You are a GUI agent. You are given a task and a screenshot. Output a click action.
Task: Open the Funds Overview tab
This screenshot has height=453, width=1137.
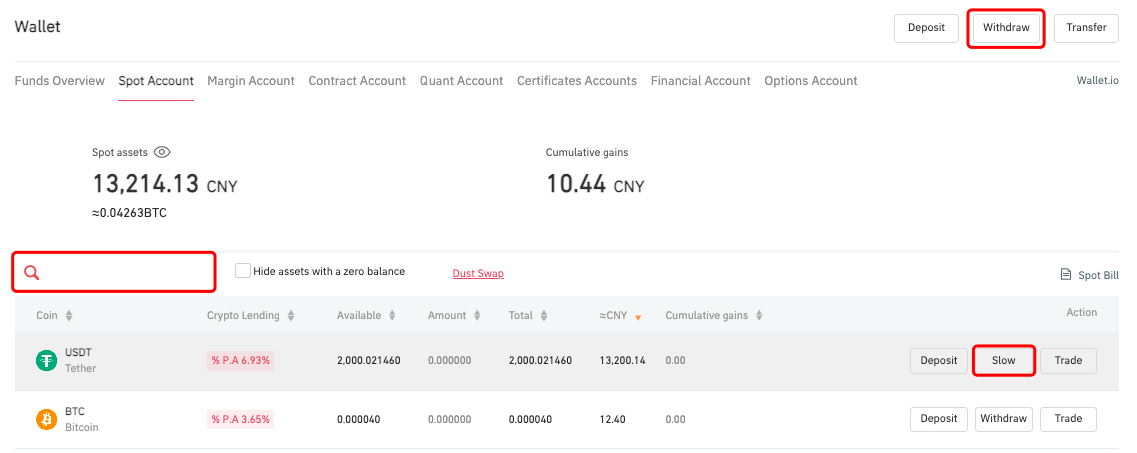(59, 81)
